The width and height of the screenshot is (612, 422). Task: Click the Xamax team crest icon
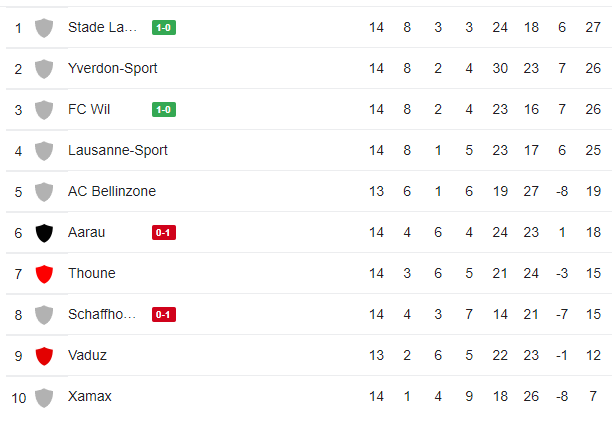pos(43,397)
